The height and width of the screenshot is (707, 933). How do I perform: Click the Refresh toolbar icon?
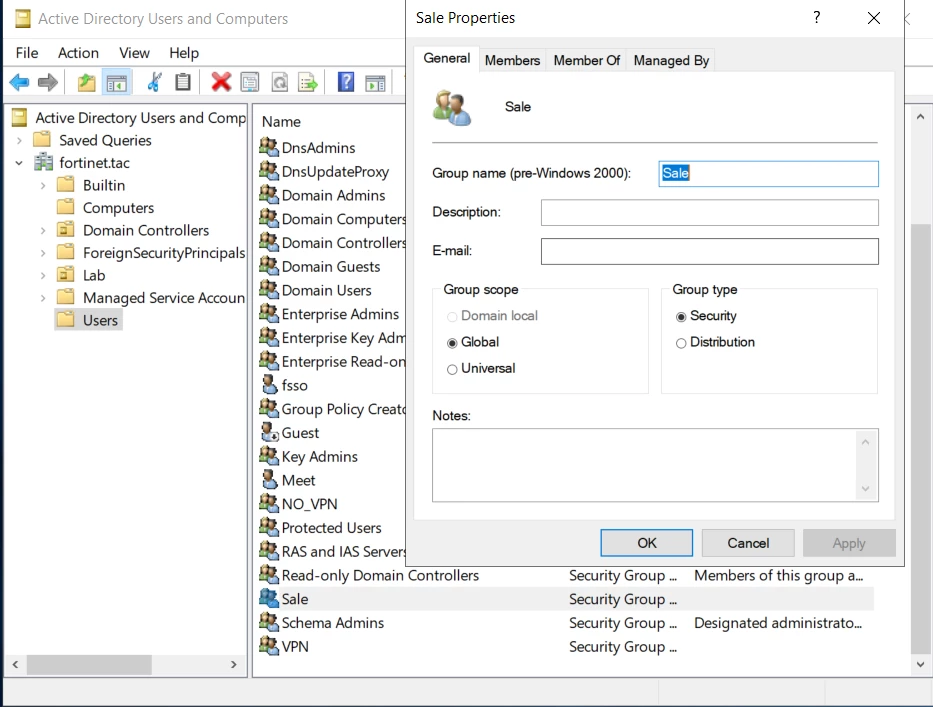pyautogui.click(x=279, y=82)
